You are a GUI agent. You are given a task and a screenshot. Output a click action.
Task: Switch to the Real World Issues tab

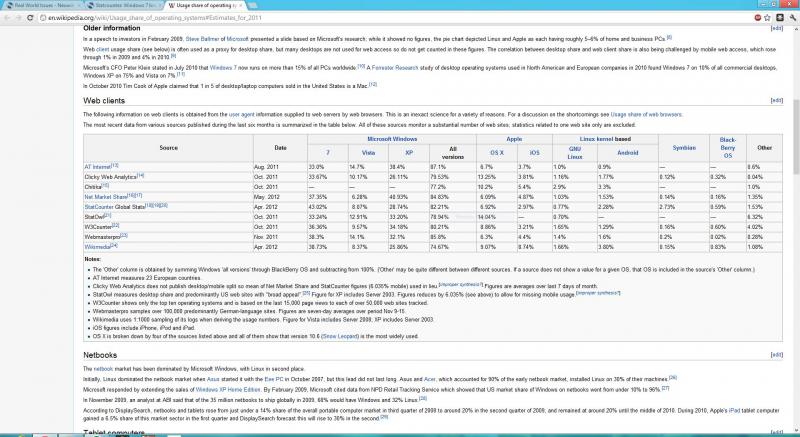pyautogui.click(x=43, y=6)
